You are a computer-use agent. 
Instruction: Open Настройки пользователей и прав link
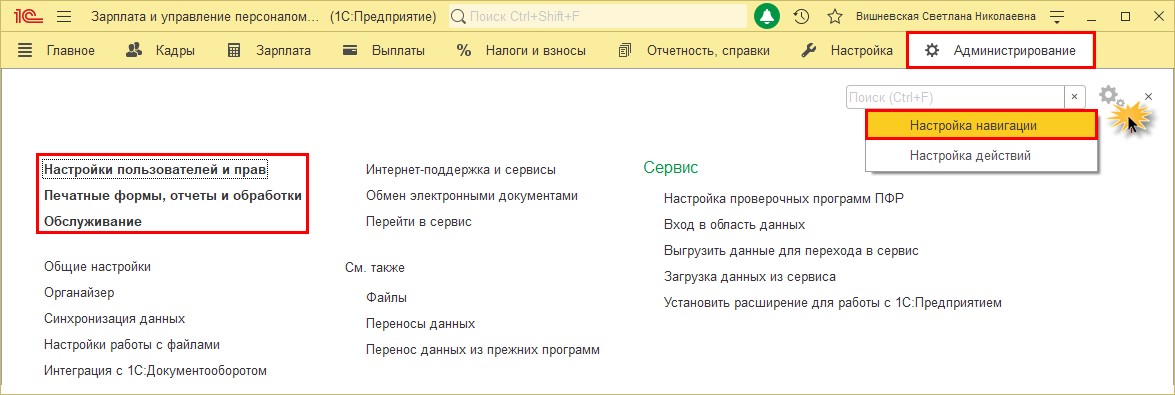tap(156, 169)
